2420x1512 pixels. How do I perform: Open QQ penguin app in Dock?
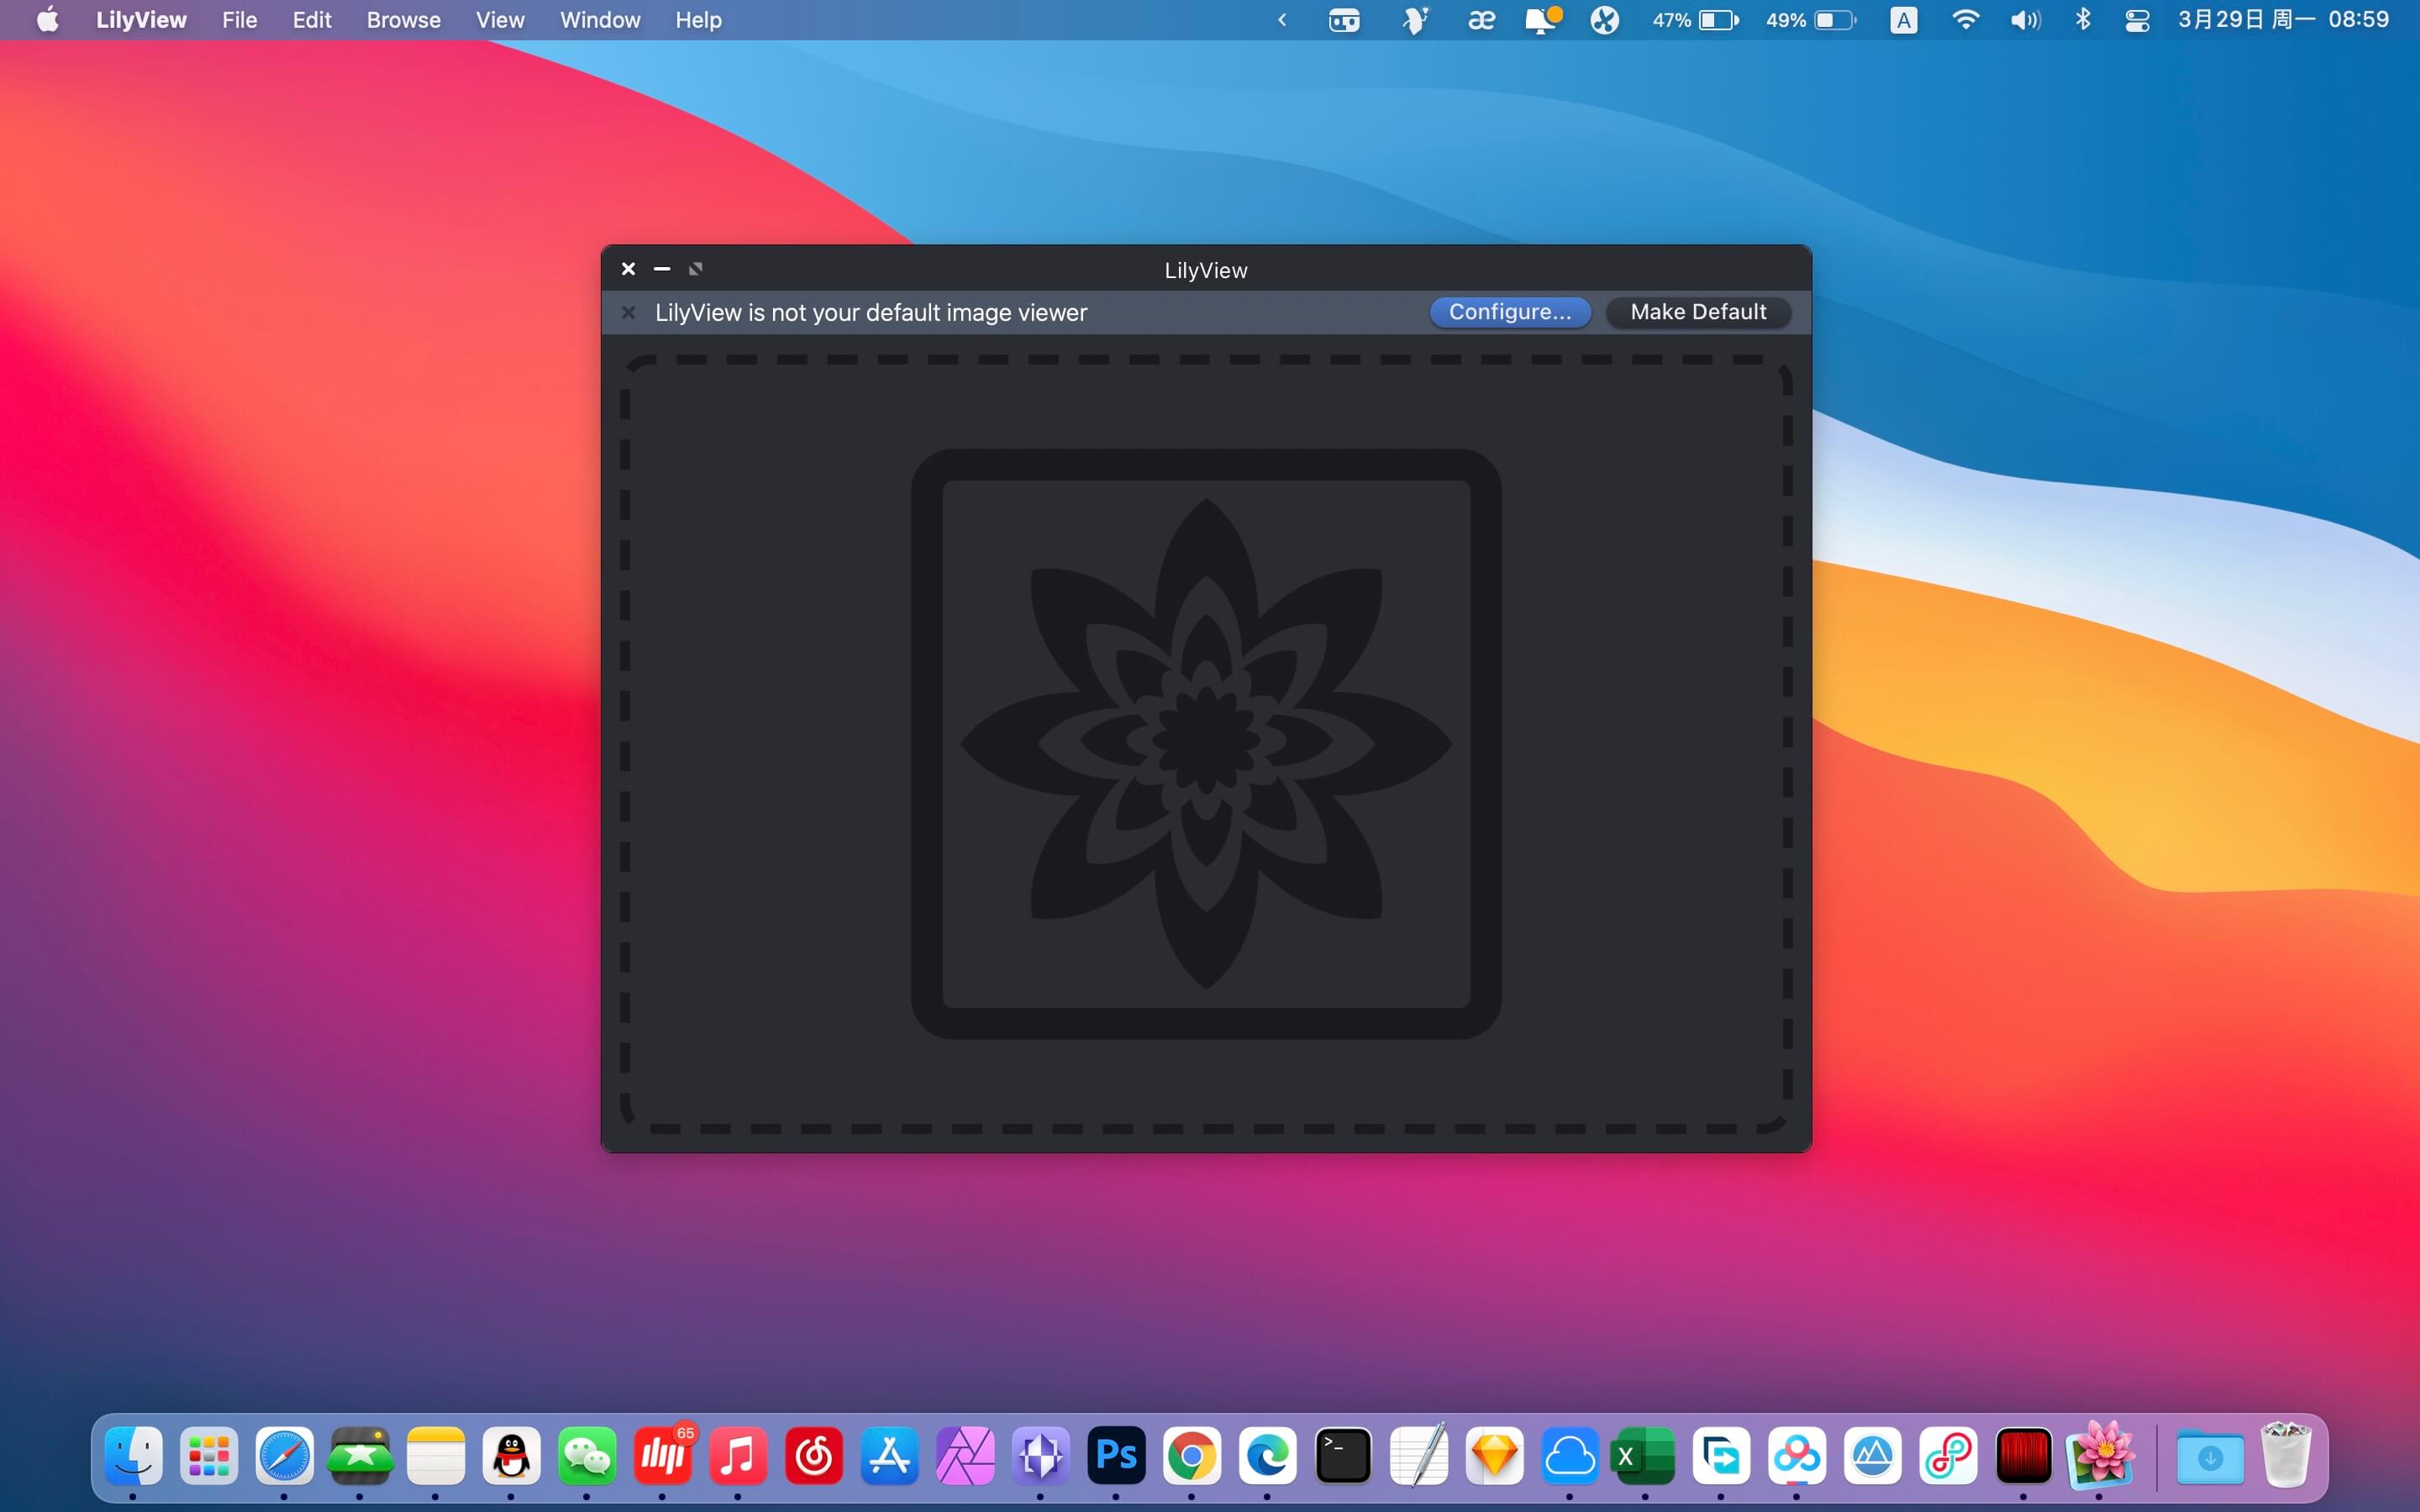[x=511, y=1456]
